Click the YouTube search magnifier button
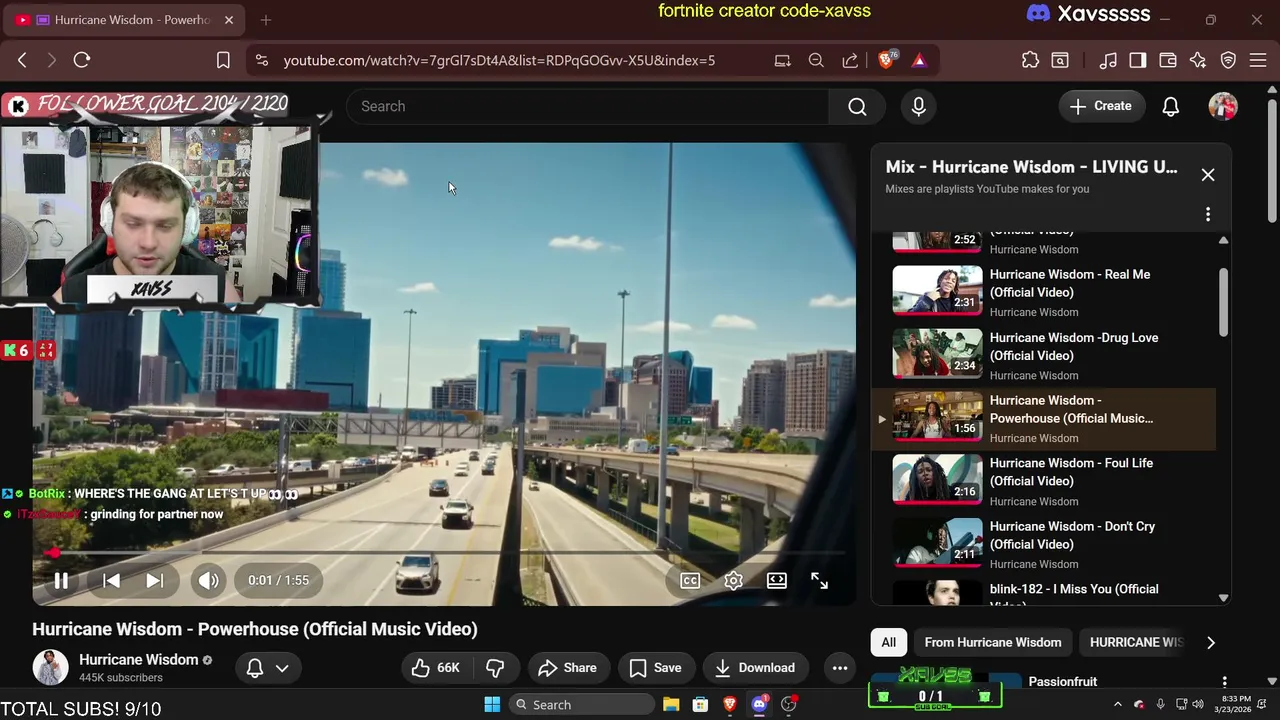The image size is (1280, 720). click(857, 106)
